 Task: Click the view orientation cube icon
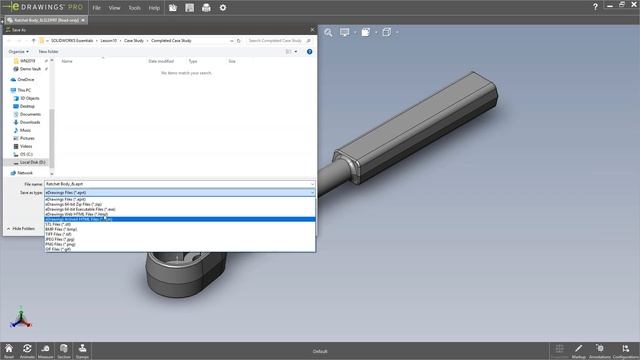pos(366,32)
